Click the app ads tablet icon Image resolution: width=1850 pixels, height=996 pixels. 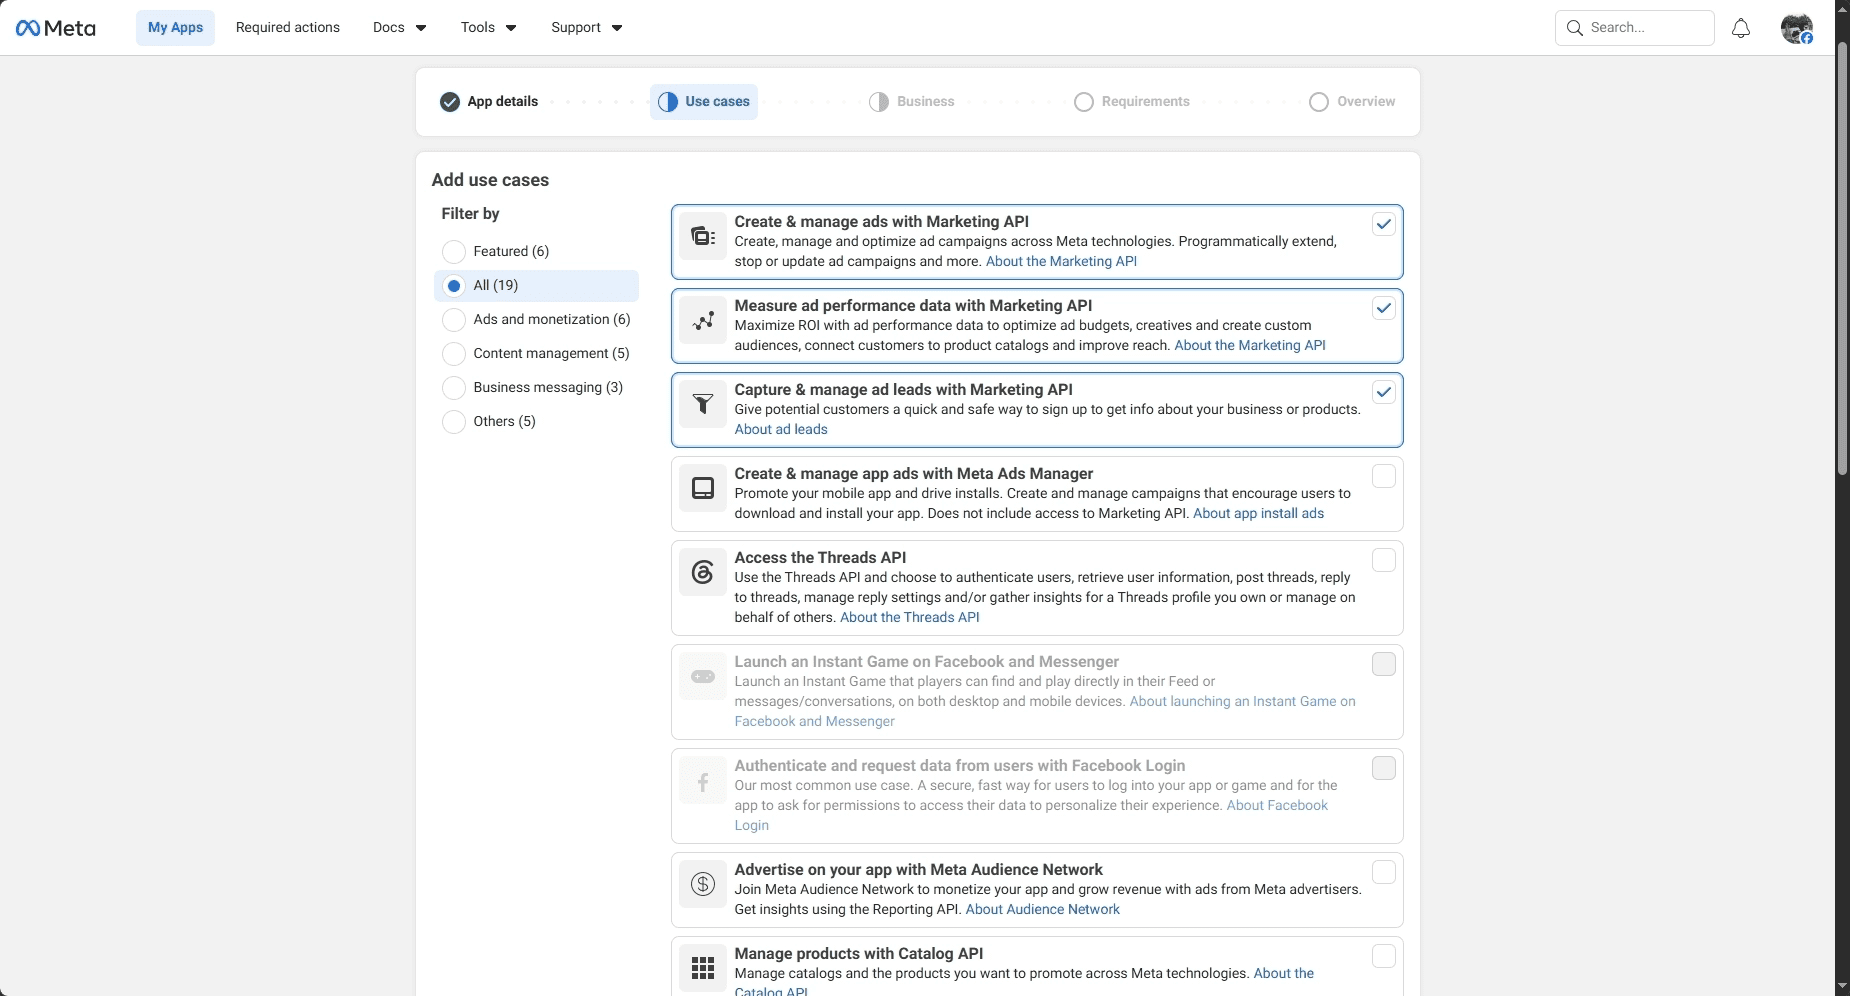tap(703, 488)
